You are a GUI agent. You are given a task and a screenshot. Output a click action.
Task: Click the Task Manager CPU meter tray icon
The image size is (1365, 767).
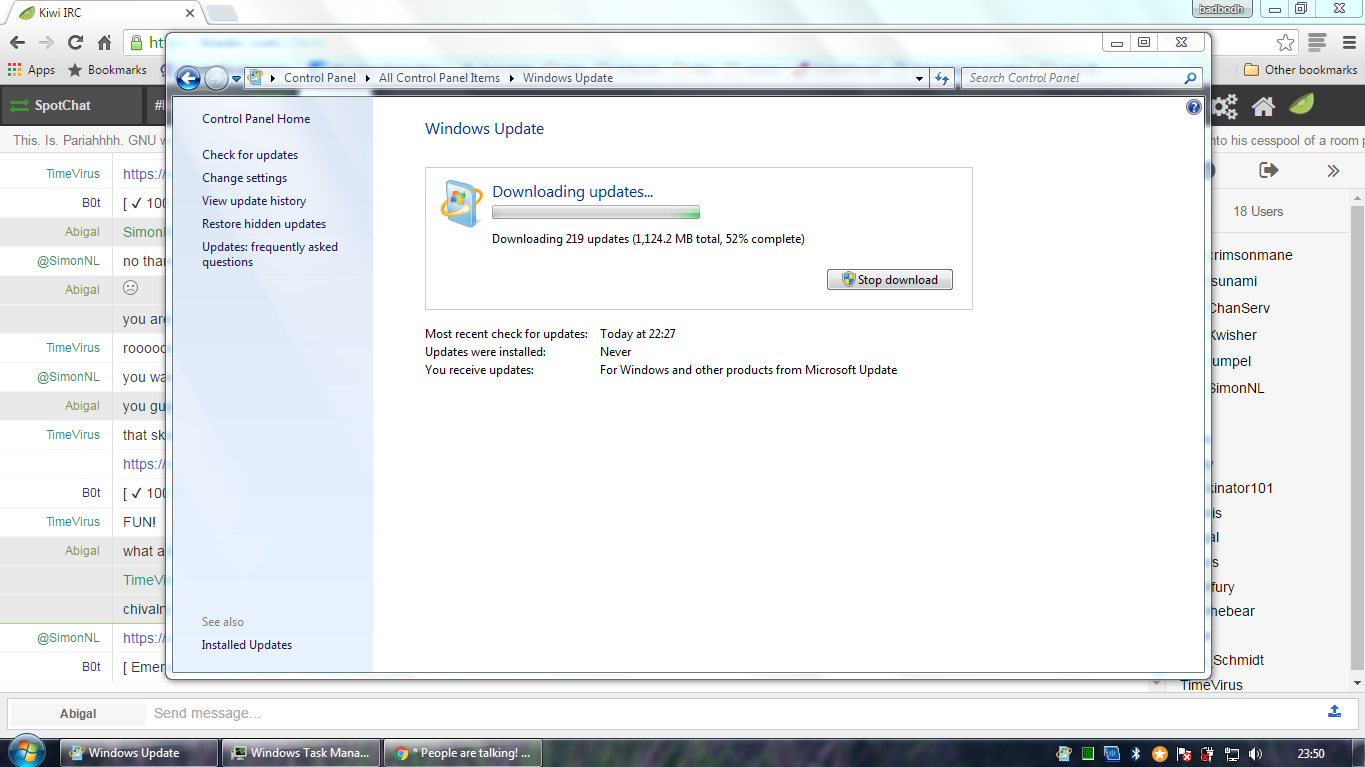coord(1087,754)
